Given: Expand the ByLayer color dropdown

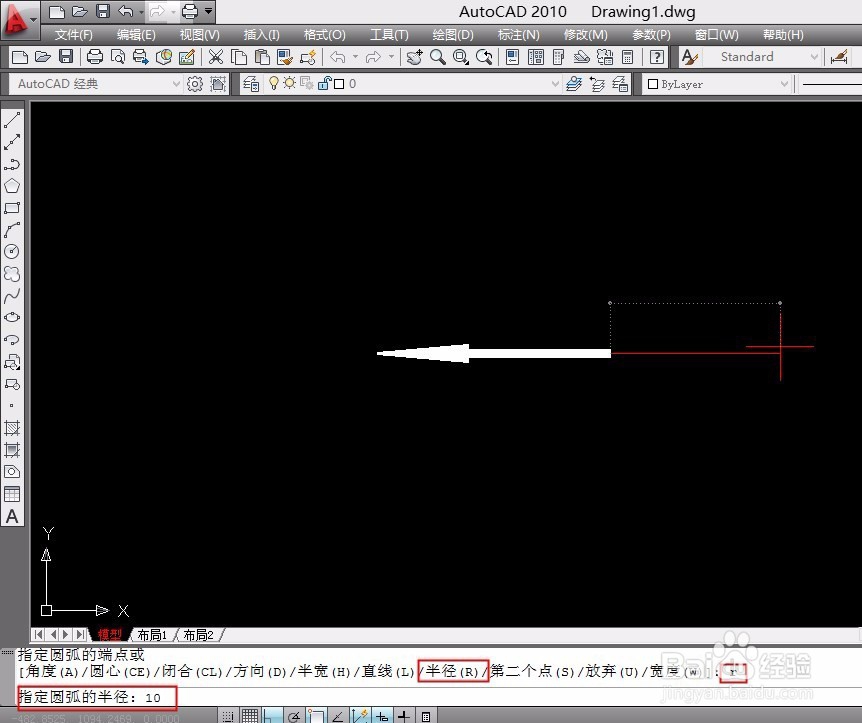Looking at the screenshot, I should click(x=784, y=84).
